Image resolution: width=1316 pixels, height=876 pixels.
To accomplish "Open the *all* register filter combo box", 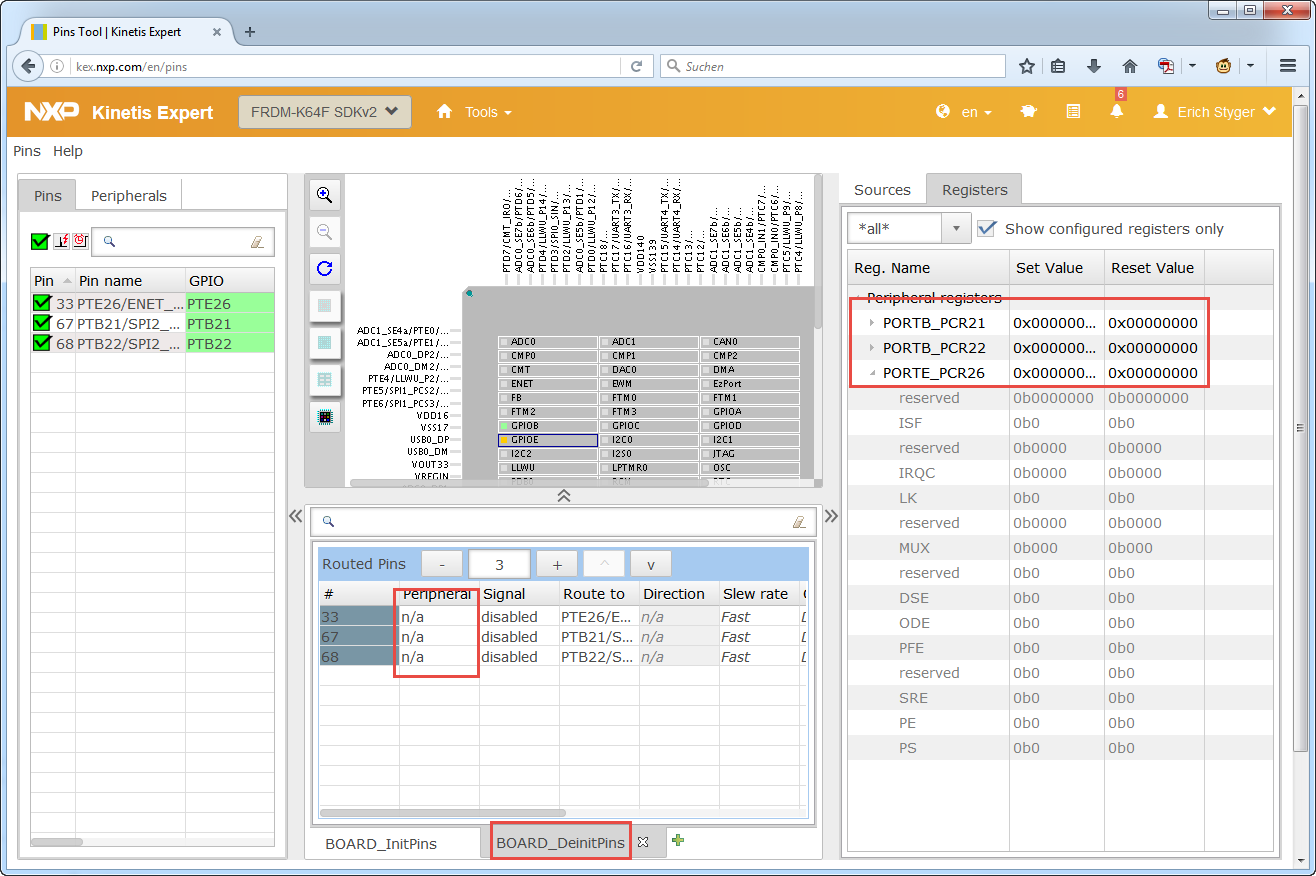I will click(x=908, y=228).
